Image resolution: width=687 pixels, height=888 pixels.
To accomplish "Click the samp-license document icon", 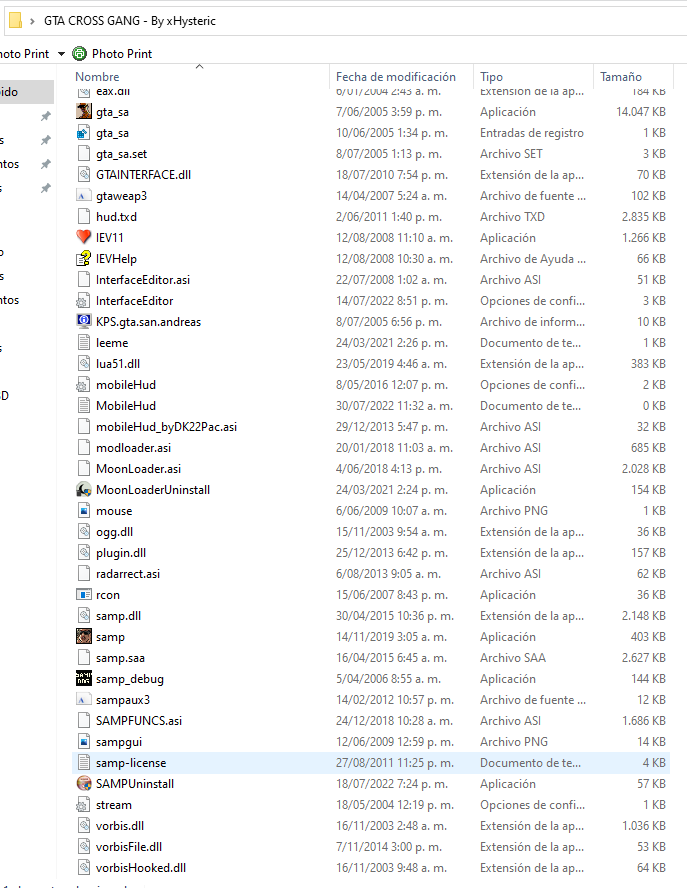I will click(x=84, y=762).
